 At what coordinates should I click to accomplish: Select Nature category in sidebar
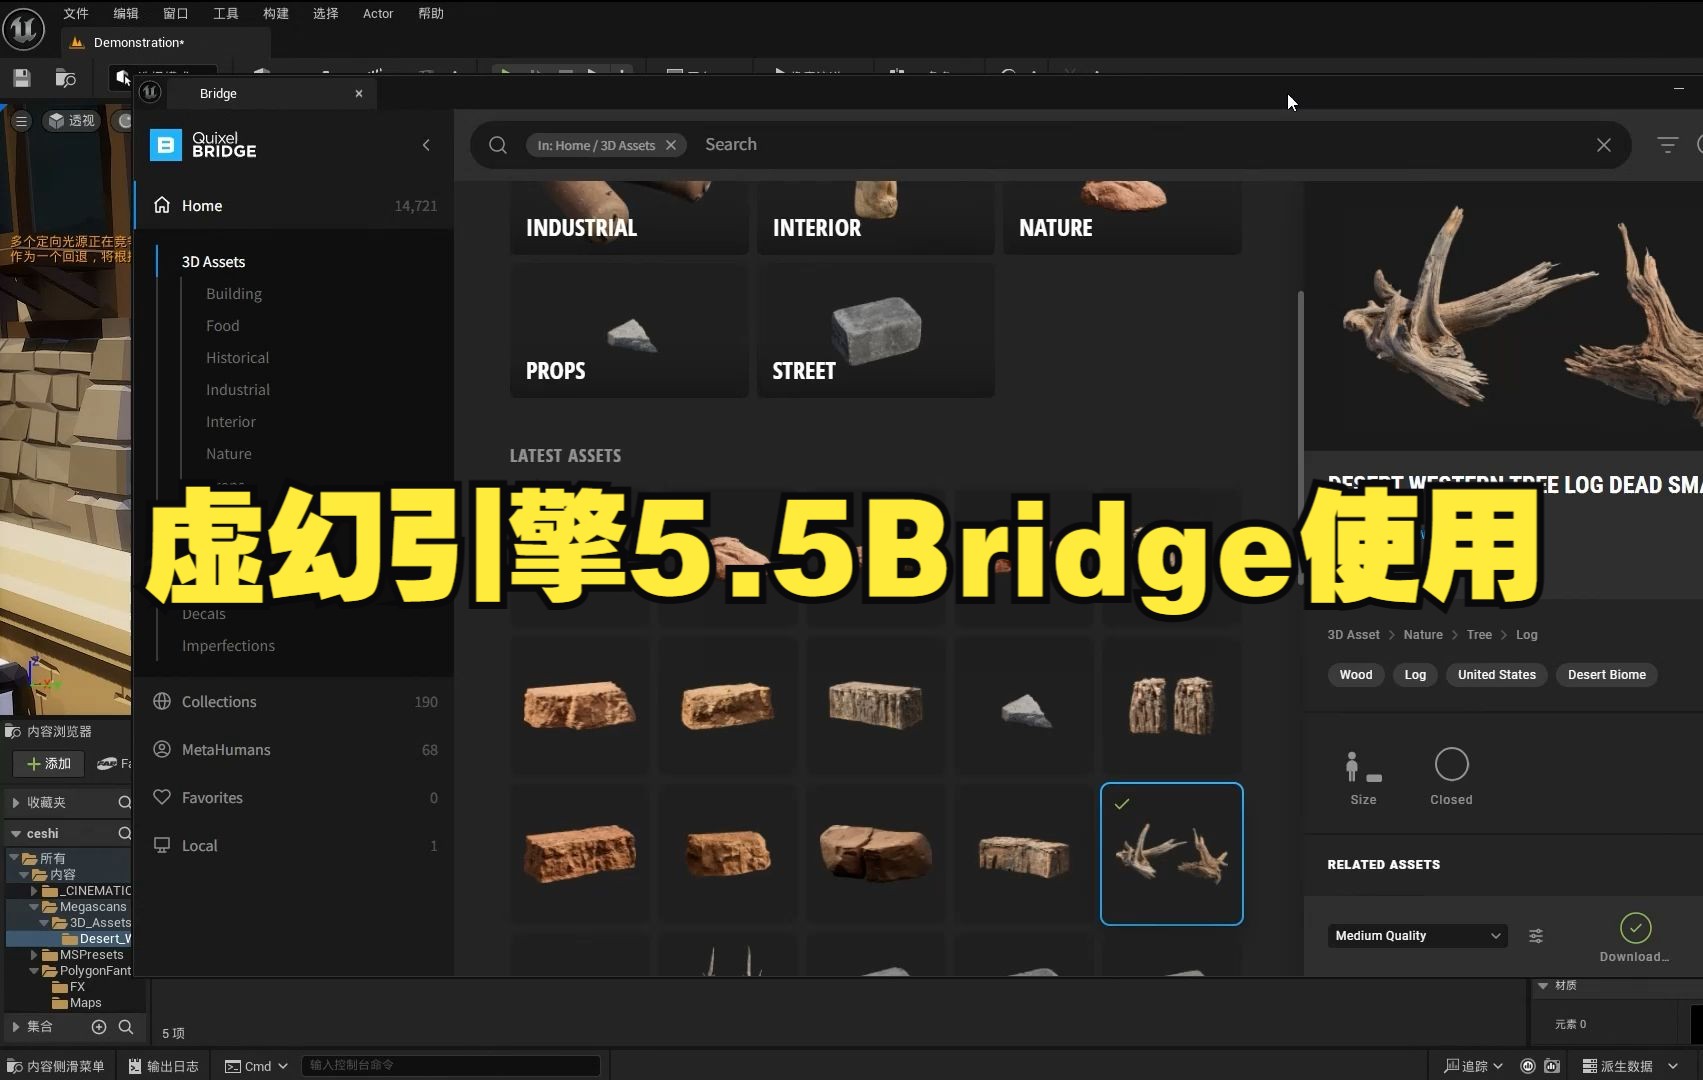click(x=229, y=453)
